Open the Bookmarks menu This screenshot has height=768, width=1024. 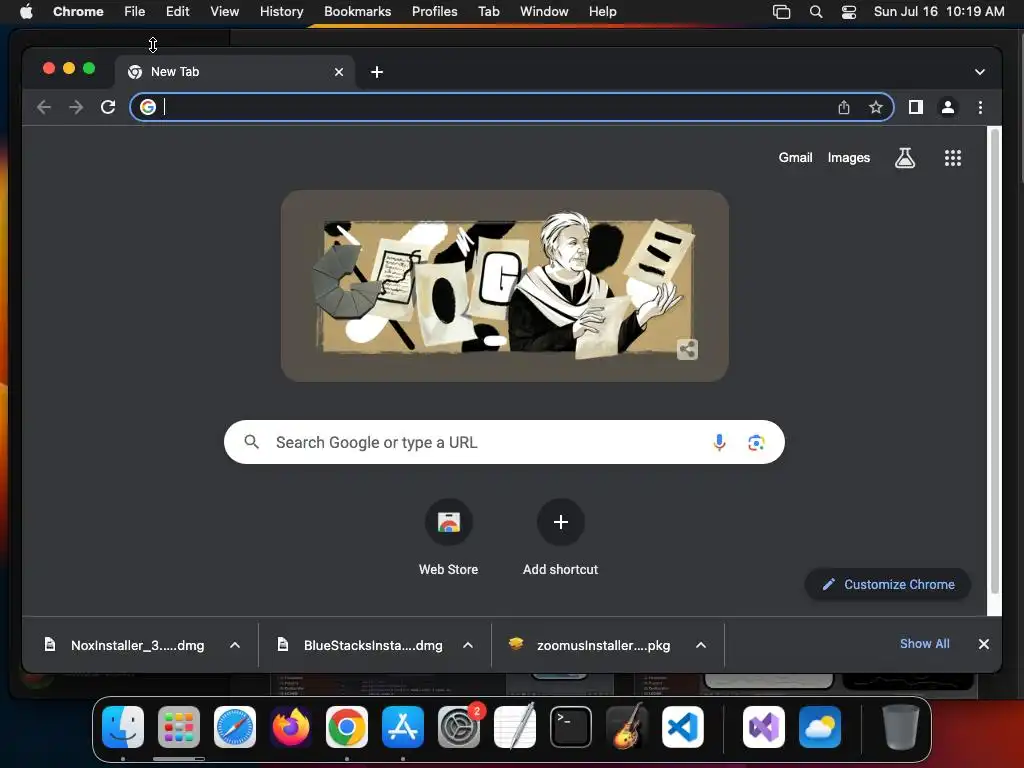[357, 12]
